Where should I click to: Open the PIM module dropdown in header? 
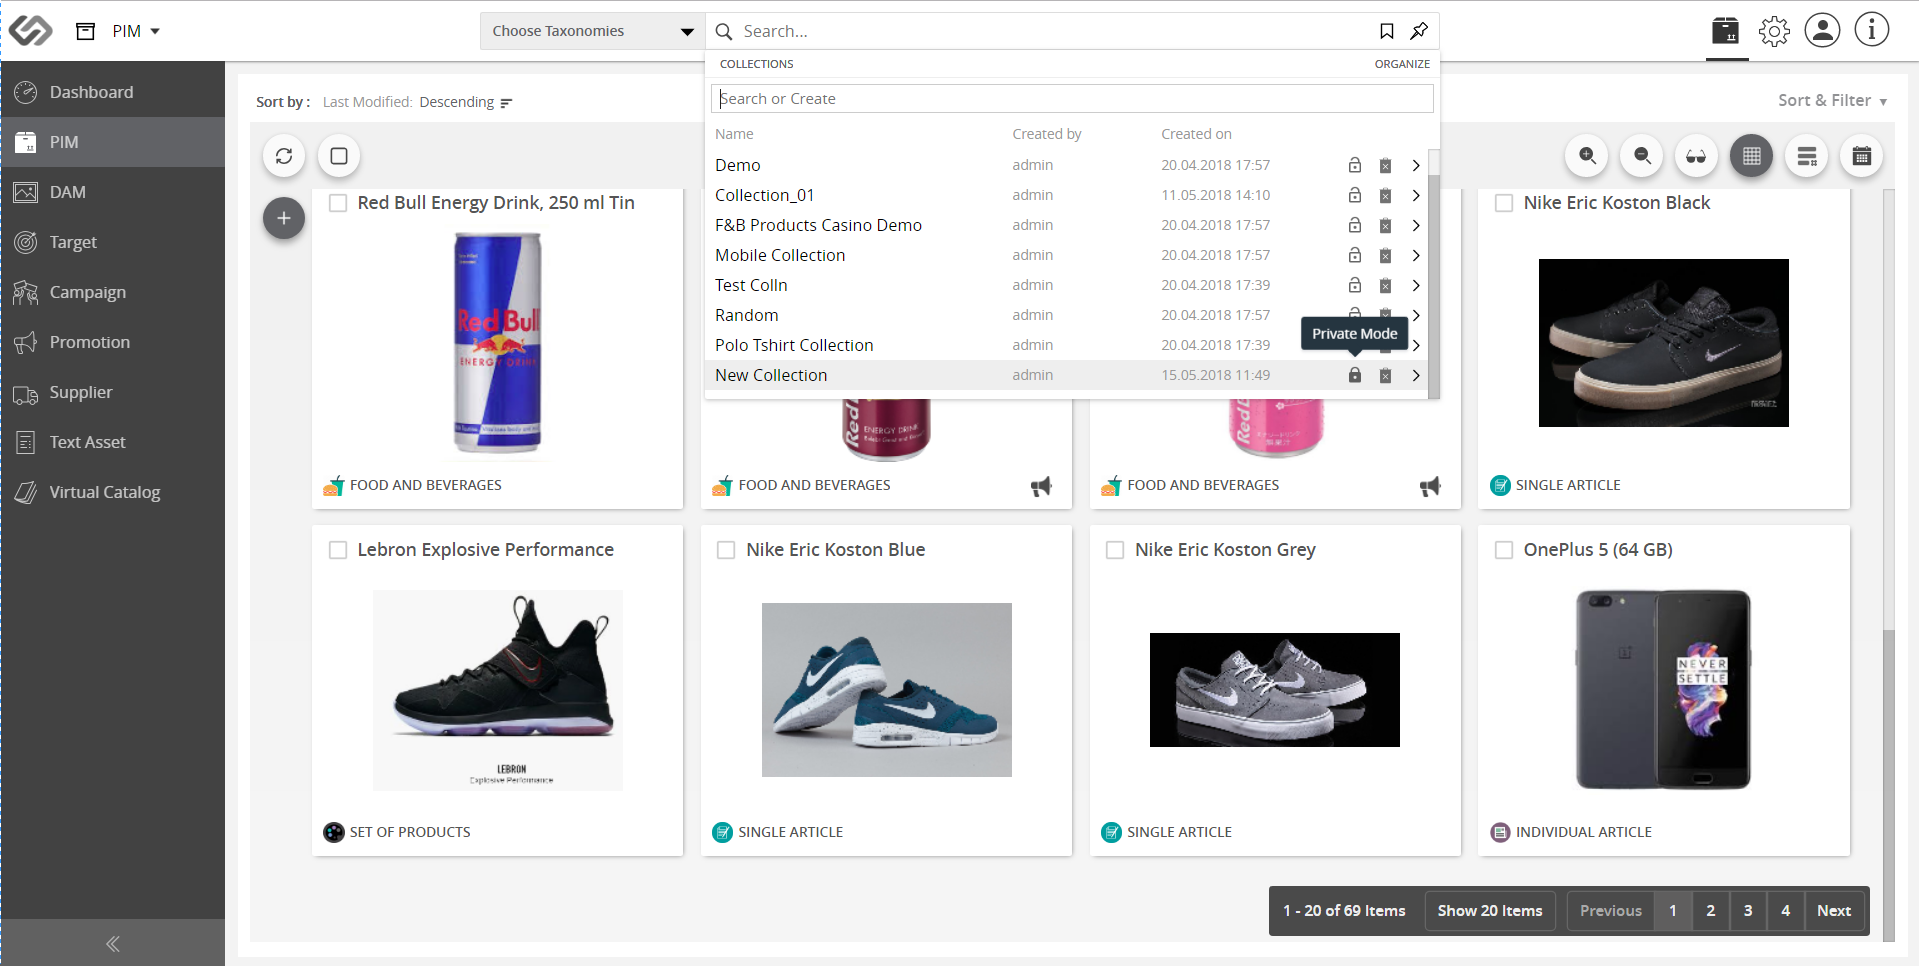[136, 31]
